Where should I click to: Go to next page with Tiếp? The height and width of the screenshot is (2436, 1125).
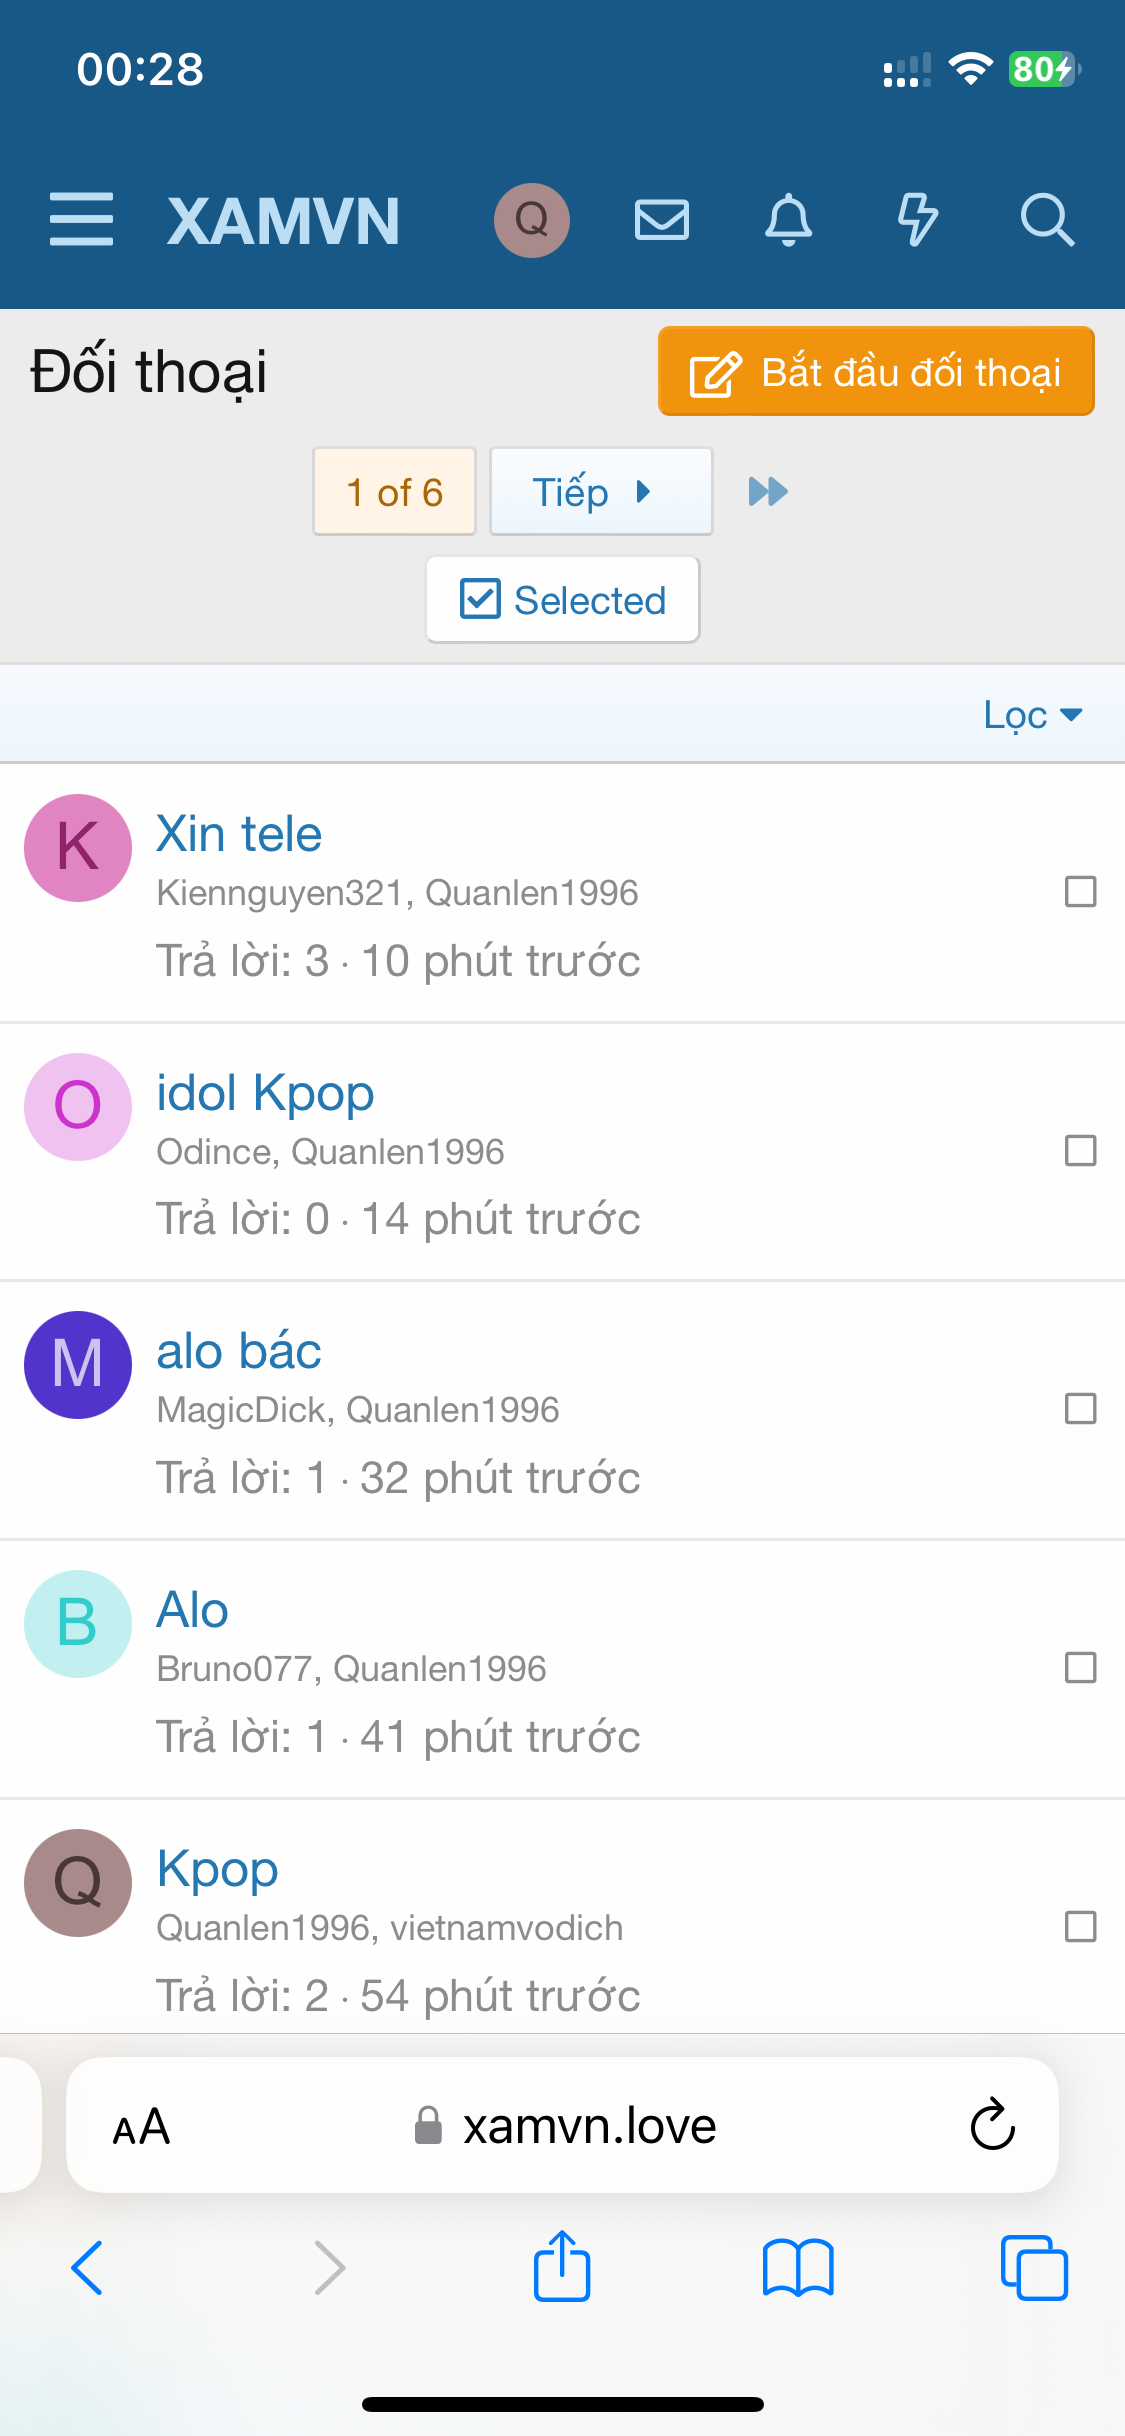[x=600, y=492]
